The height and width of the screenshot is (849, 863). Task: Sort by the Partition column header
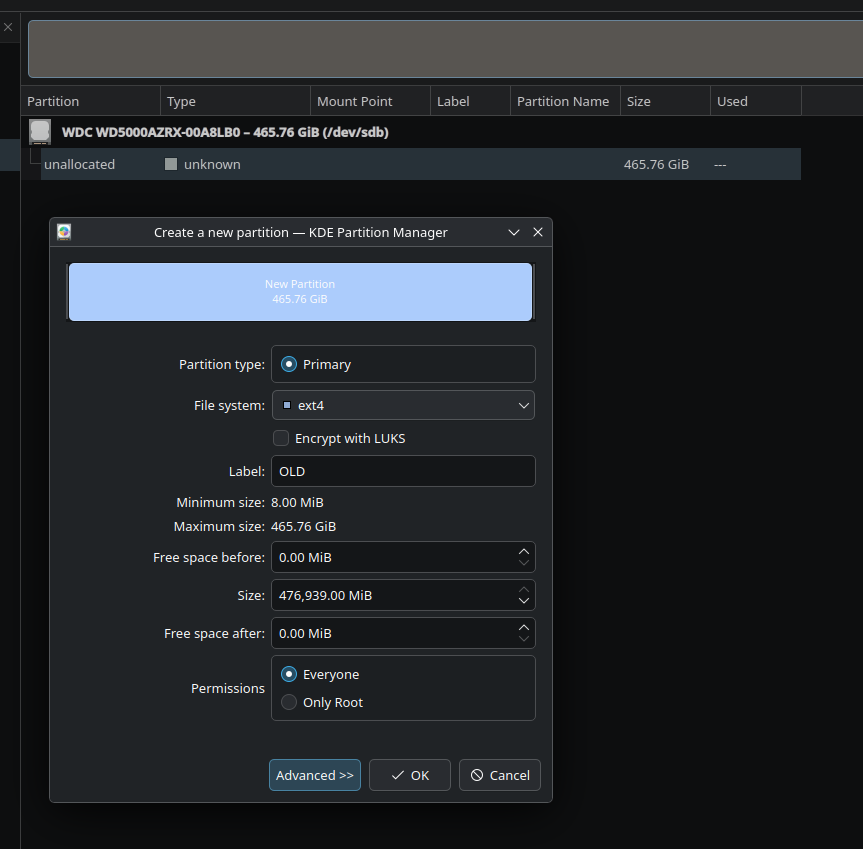pos(91,101)
